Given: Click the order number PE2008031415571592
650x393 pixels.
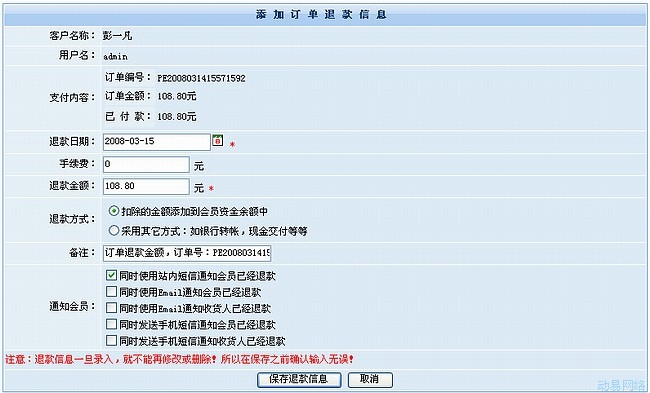Looking at the screenshot, I should click(x=201, y=78).
